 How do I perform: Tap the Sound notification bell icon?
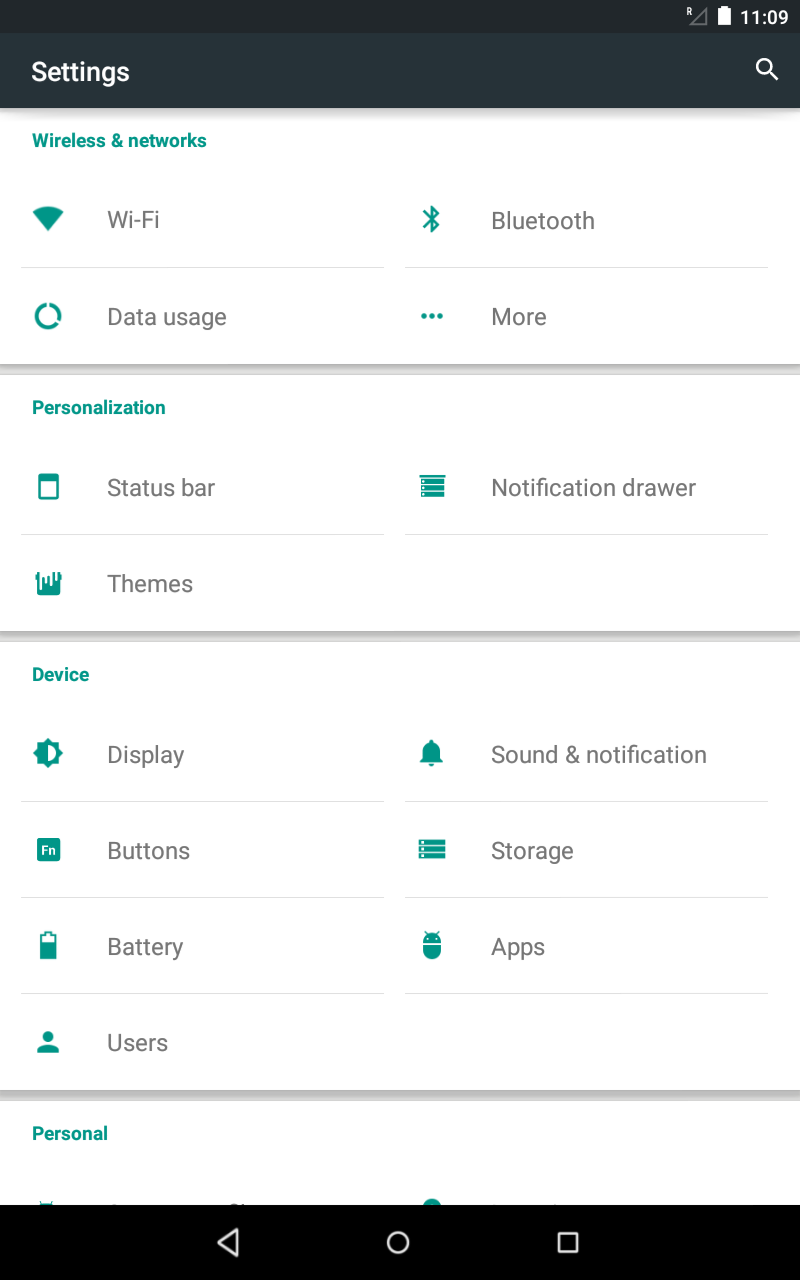point(431,753)
